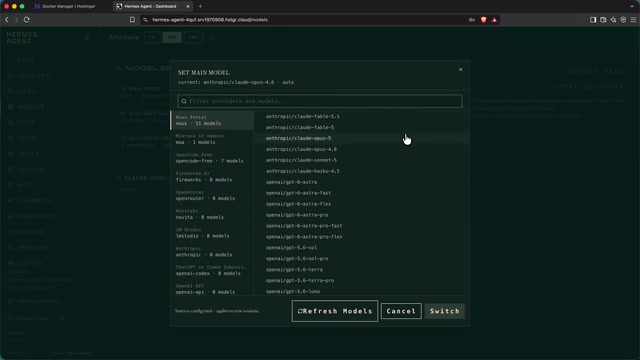Reload the current page
The height and width of the screenshot is (360, 640).
(x=27, y=20)
